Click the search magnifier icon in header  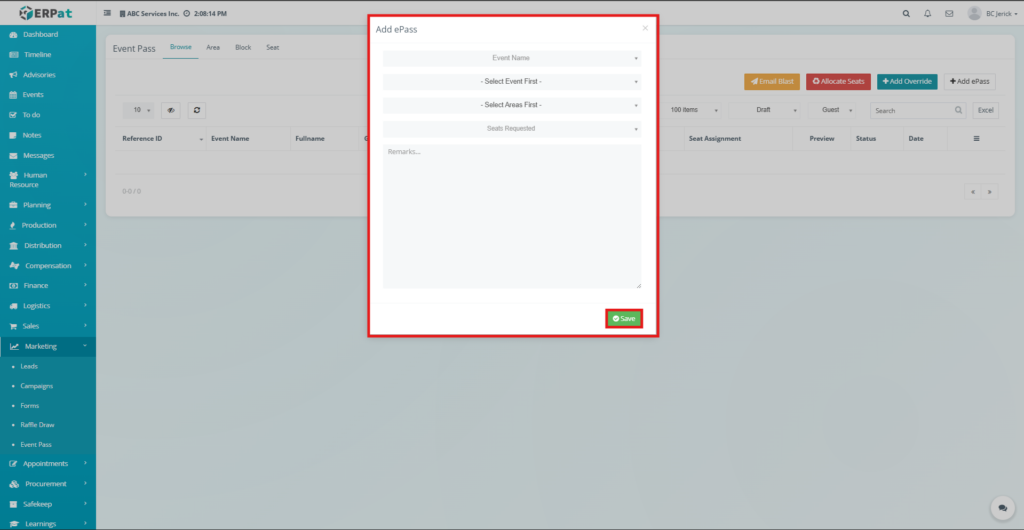[906, 14]
